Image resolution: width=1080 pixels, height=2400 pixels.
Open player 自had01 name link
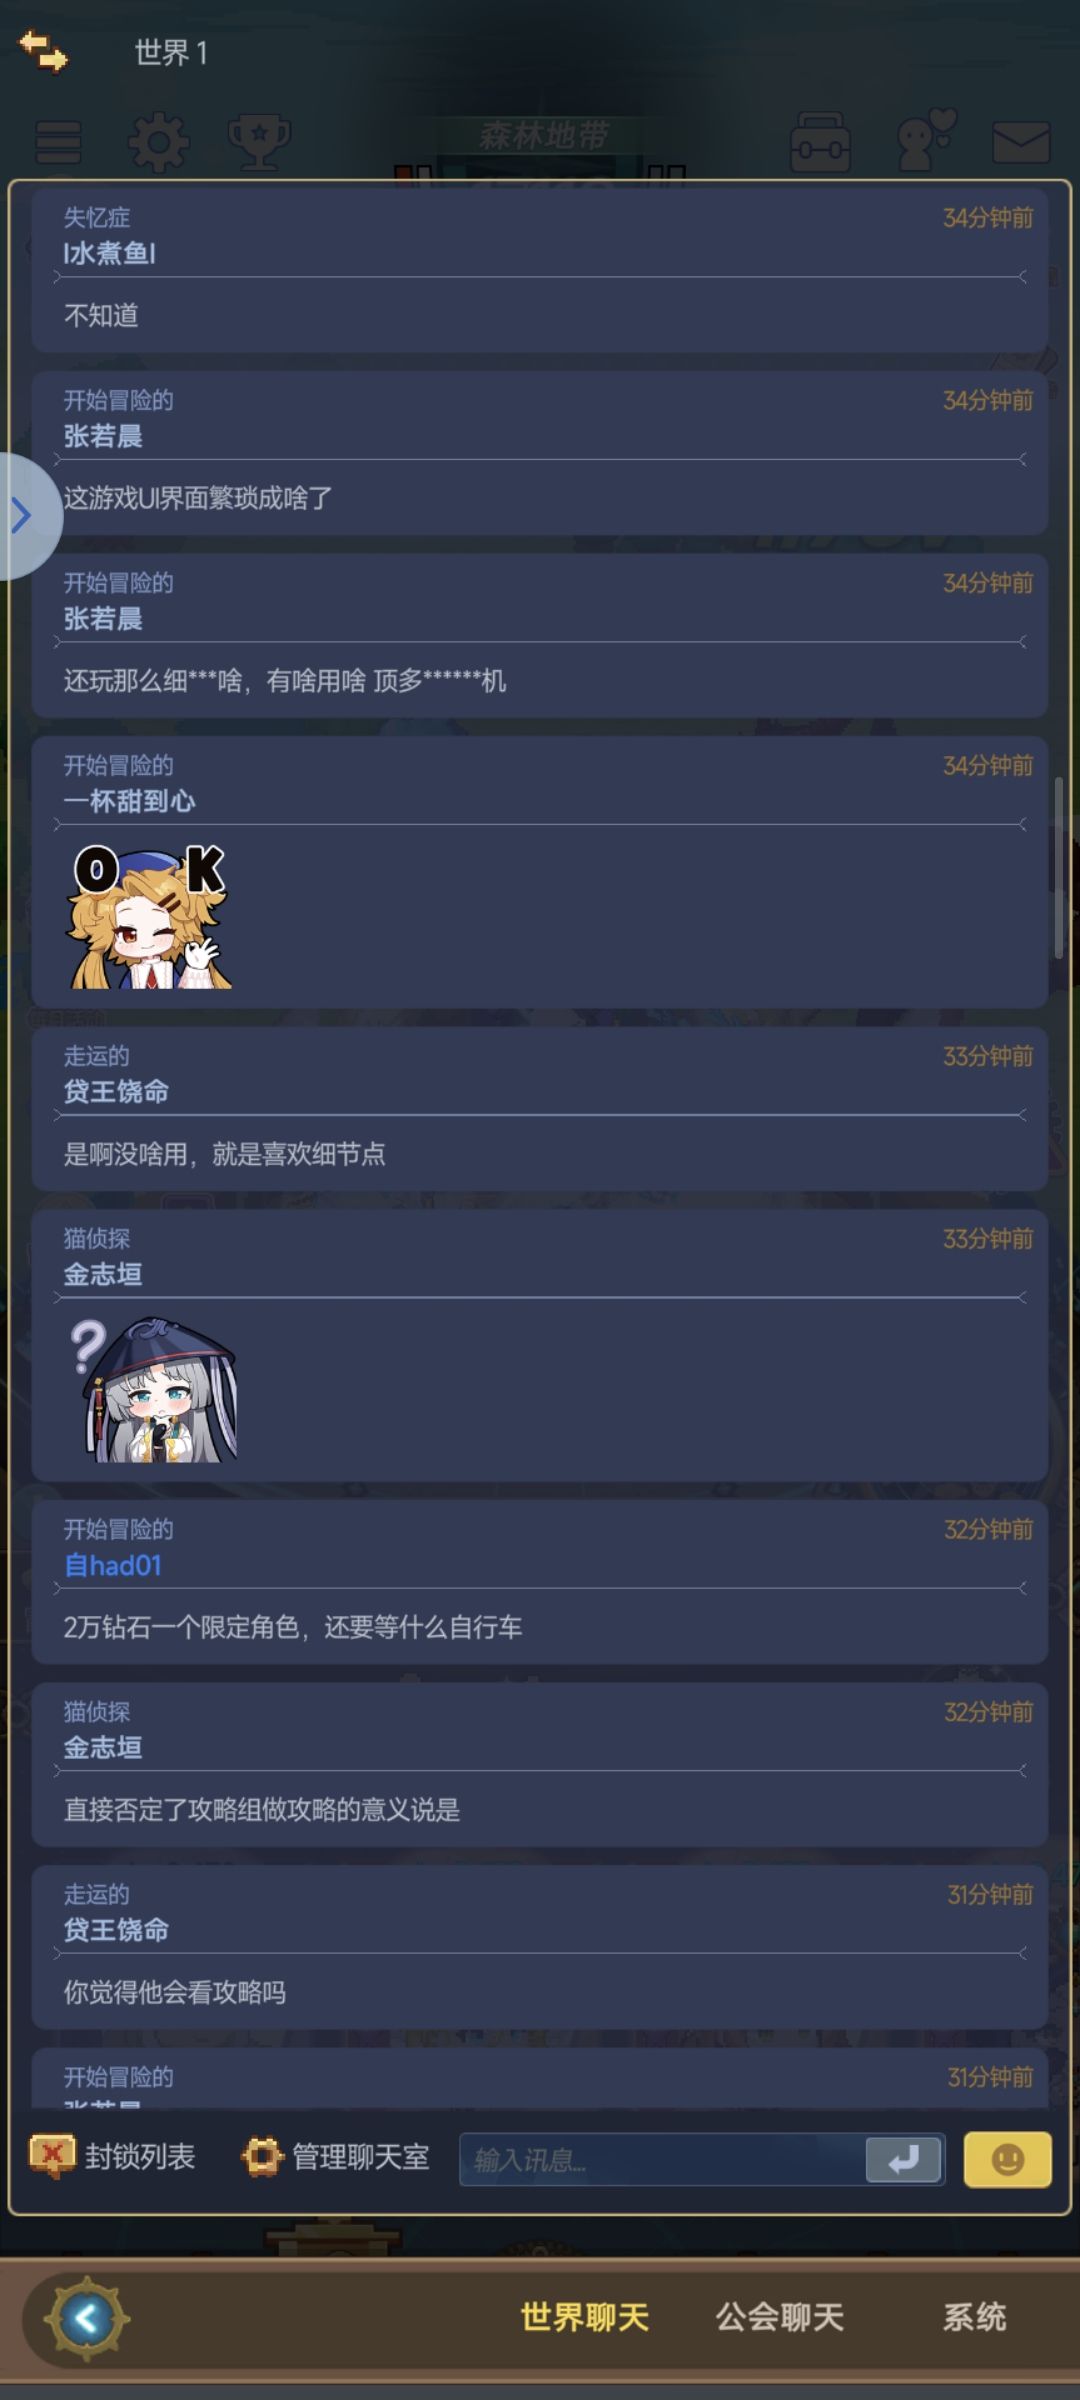(113, 1566)
